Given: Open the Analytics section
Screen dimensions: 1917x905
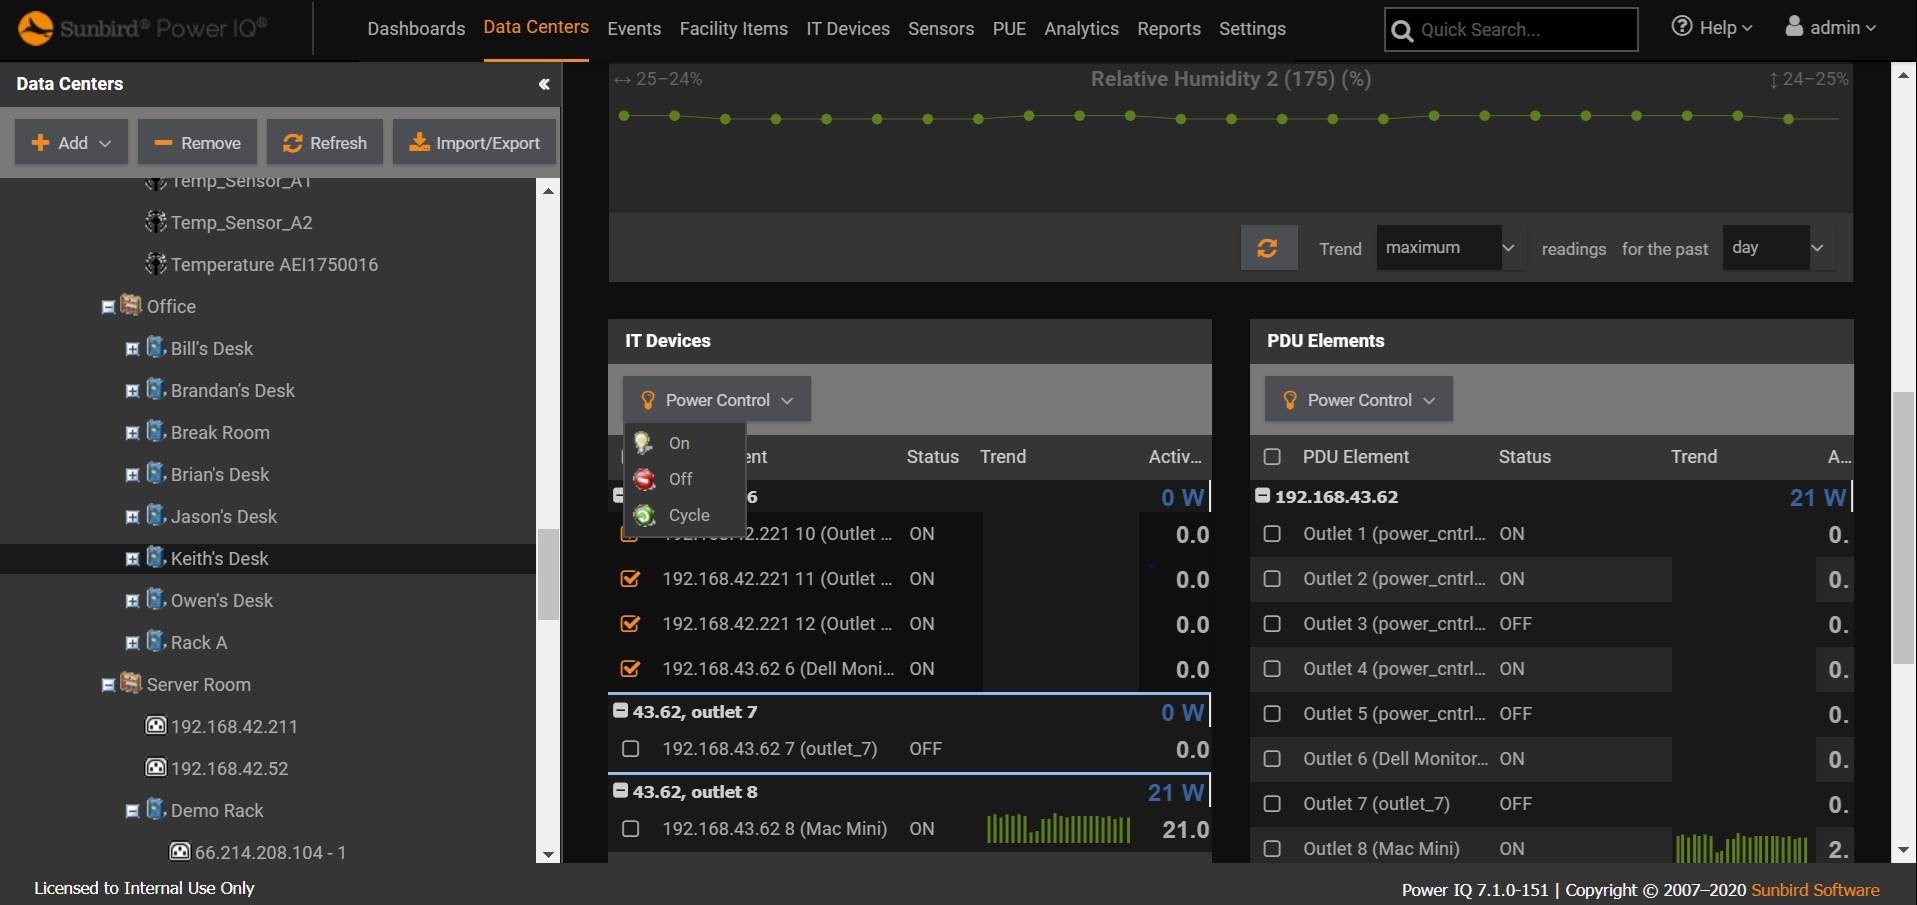Looking at the screenshot, I should click(x=1081, y=29).
